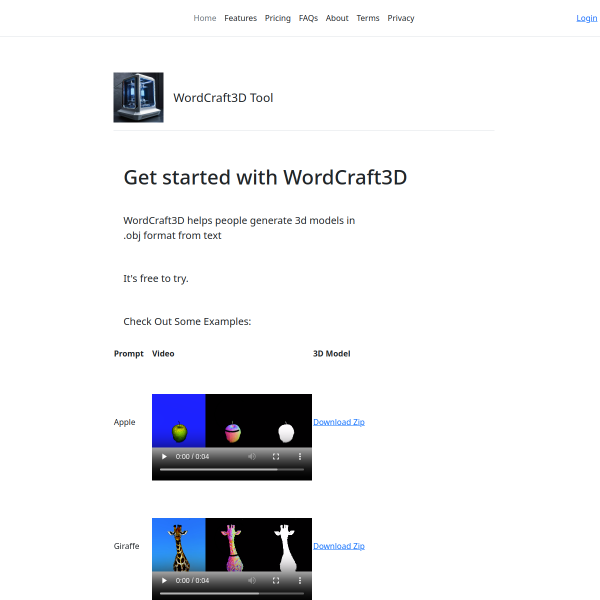Click the 'Prompt' column header

point(129,354)
